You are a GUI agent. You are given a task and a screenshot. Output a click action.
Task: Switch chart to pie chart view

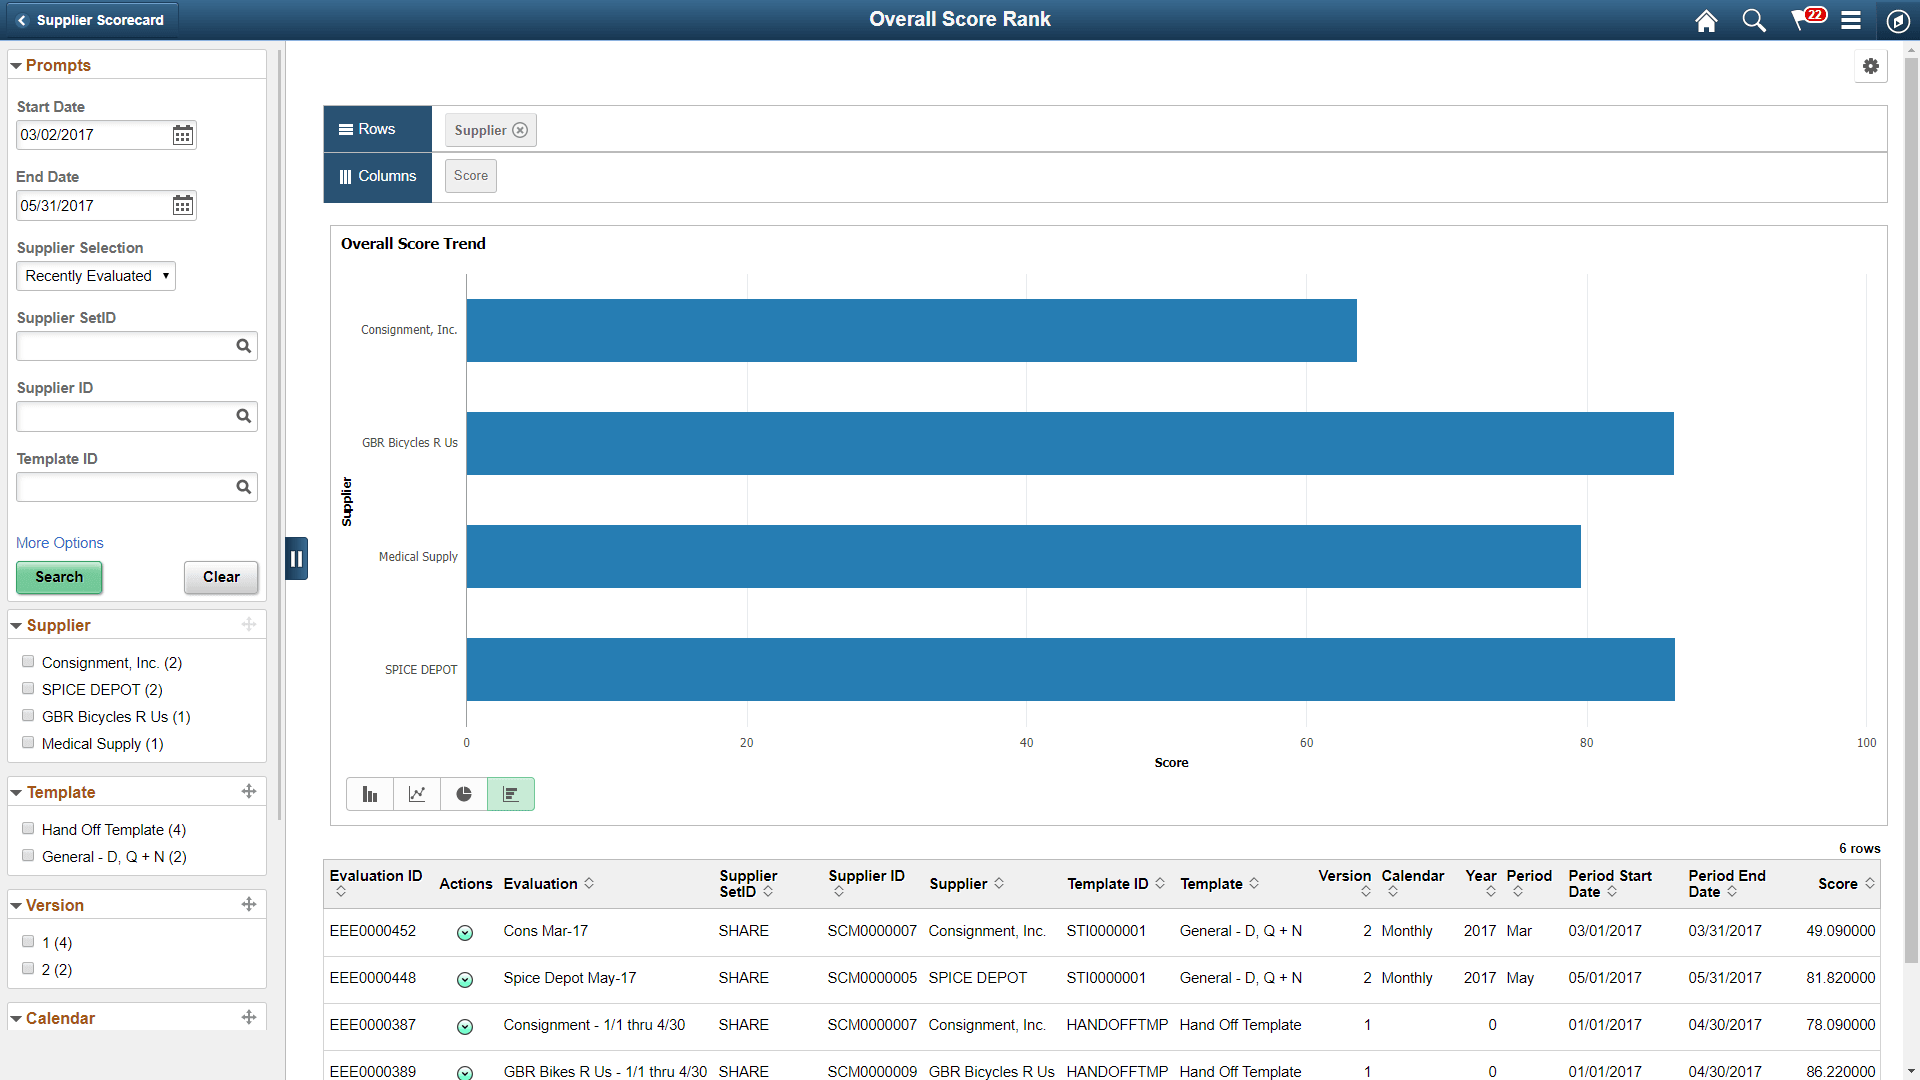[464, 793]
